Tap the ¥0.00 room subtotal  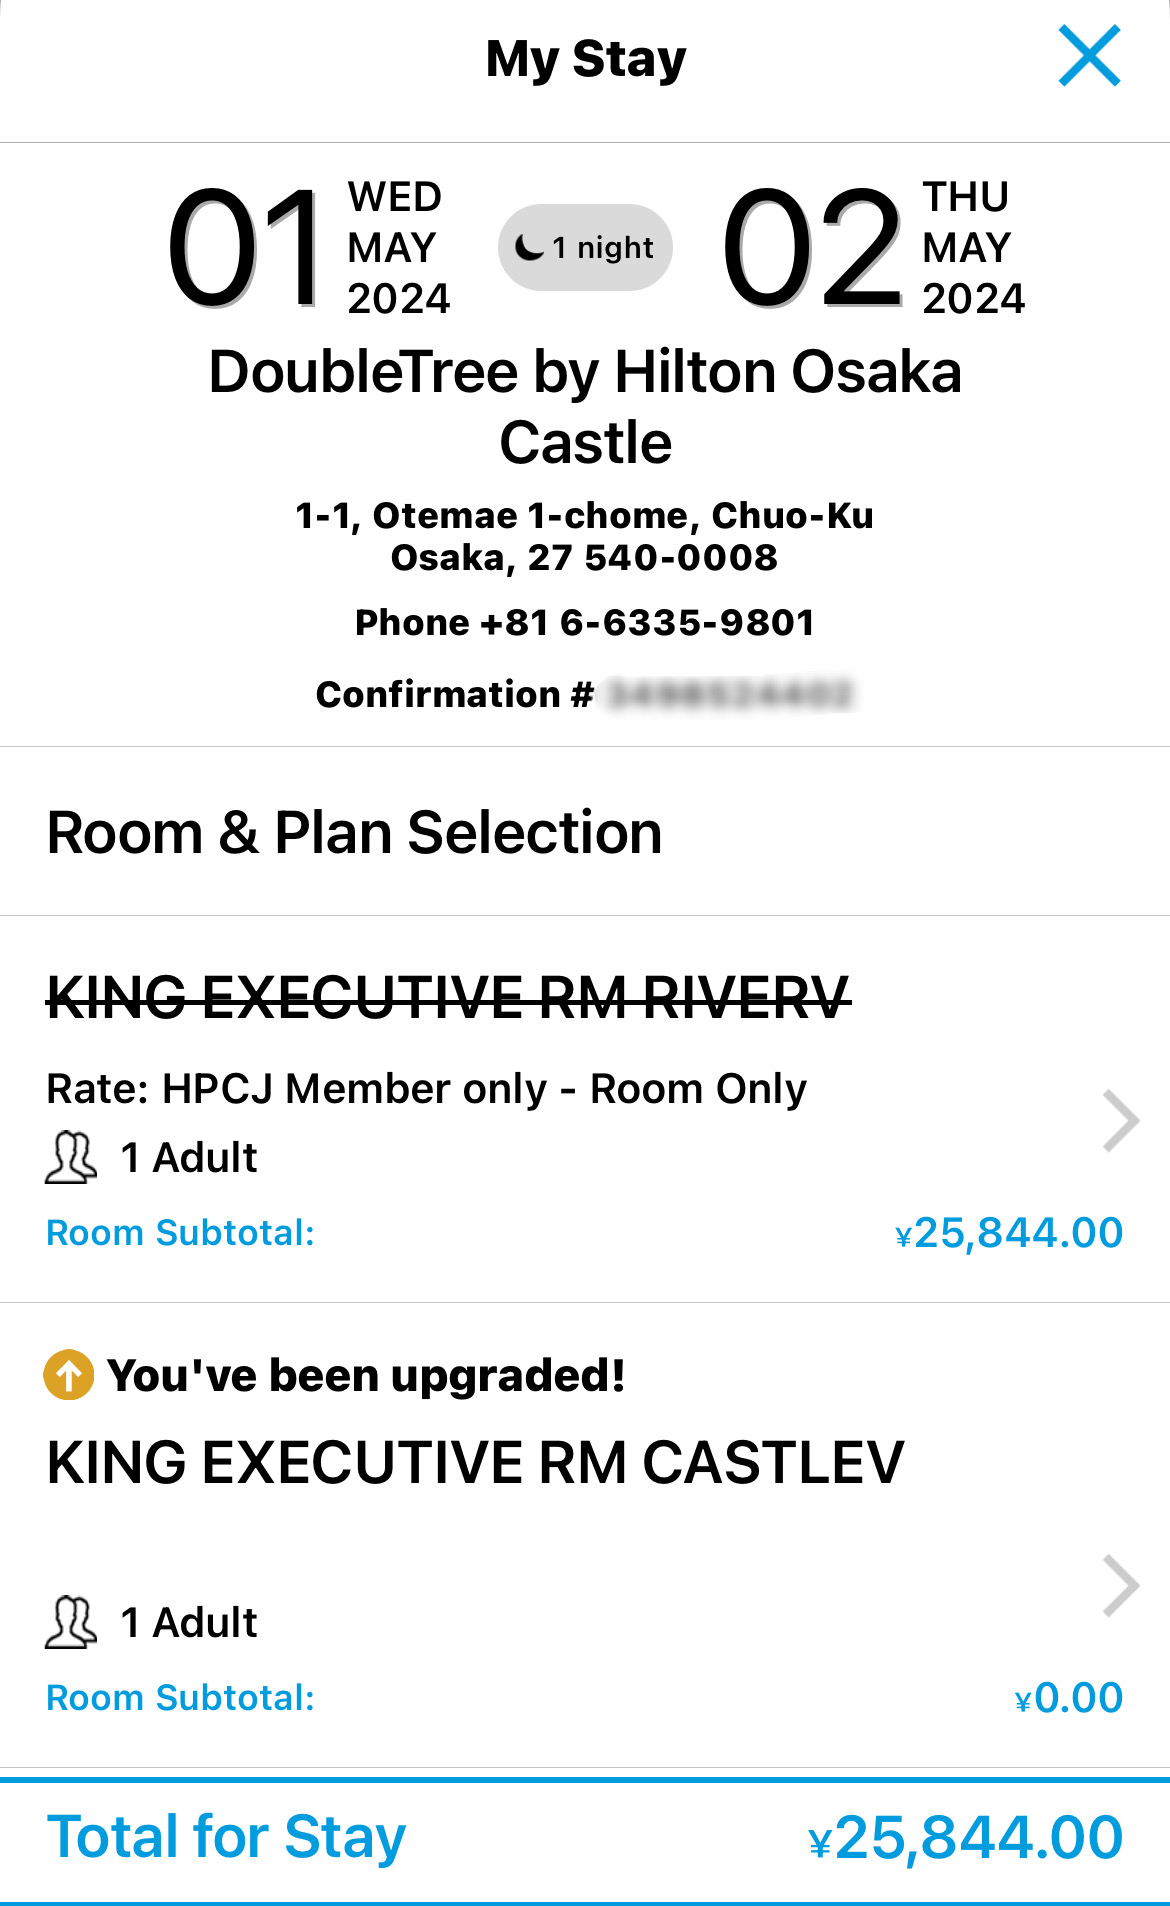(1068, 1698)
